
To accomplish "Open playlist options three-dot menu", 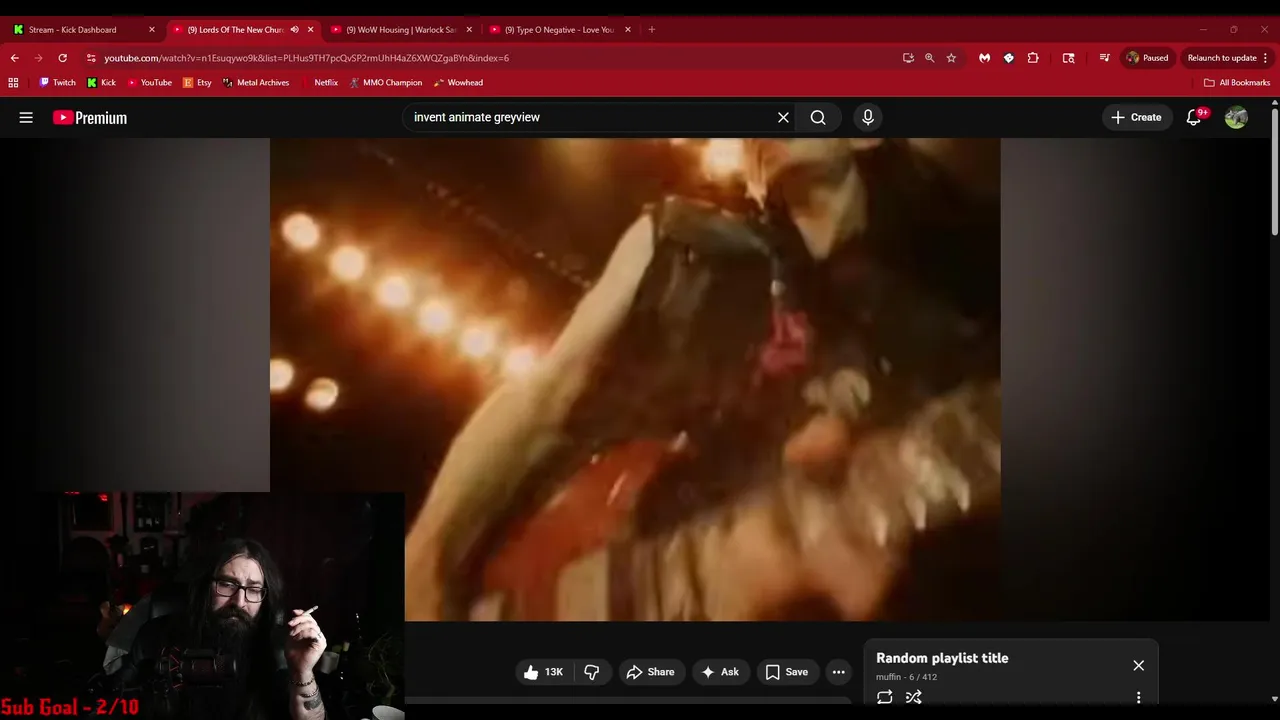I will click(x=1138, y=697).
